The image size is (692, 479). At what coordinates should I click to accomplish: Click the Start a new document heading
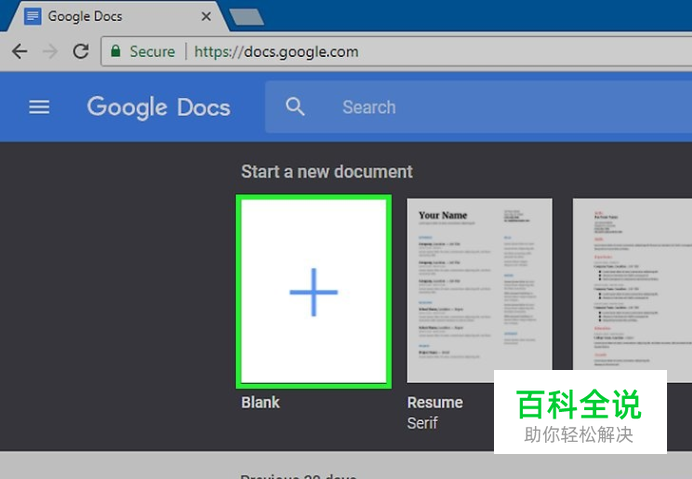(327, 172)
